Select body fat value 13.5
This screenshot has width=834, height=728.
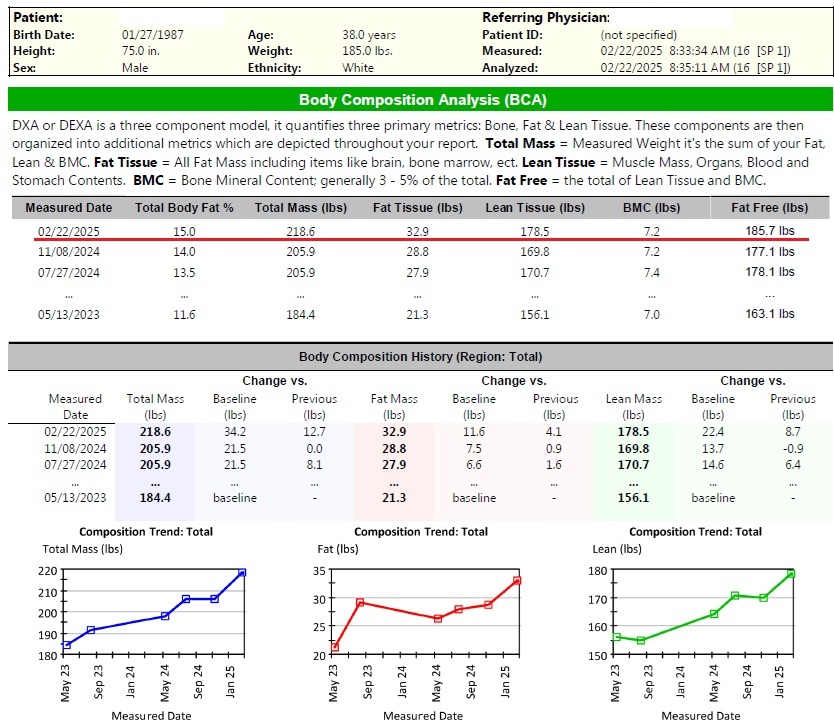click(x=184, y=272)
